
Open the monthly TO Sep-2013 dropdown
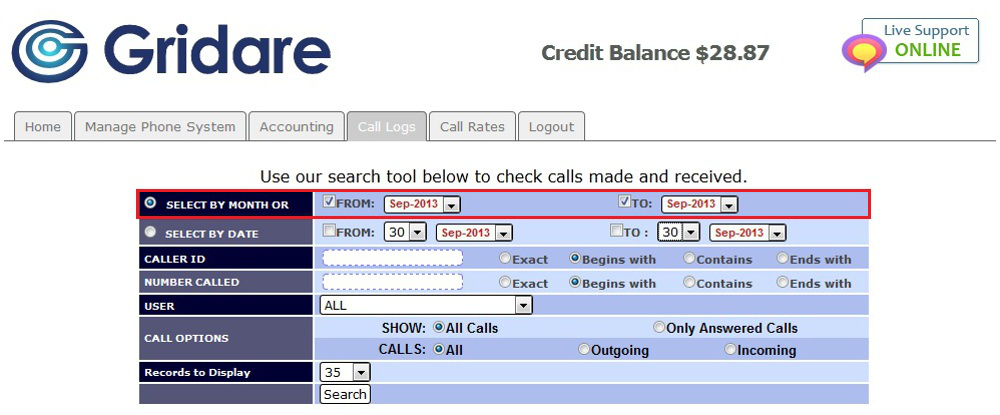(x=699, y=204)
